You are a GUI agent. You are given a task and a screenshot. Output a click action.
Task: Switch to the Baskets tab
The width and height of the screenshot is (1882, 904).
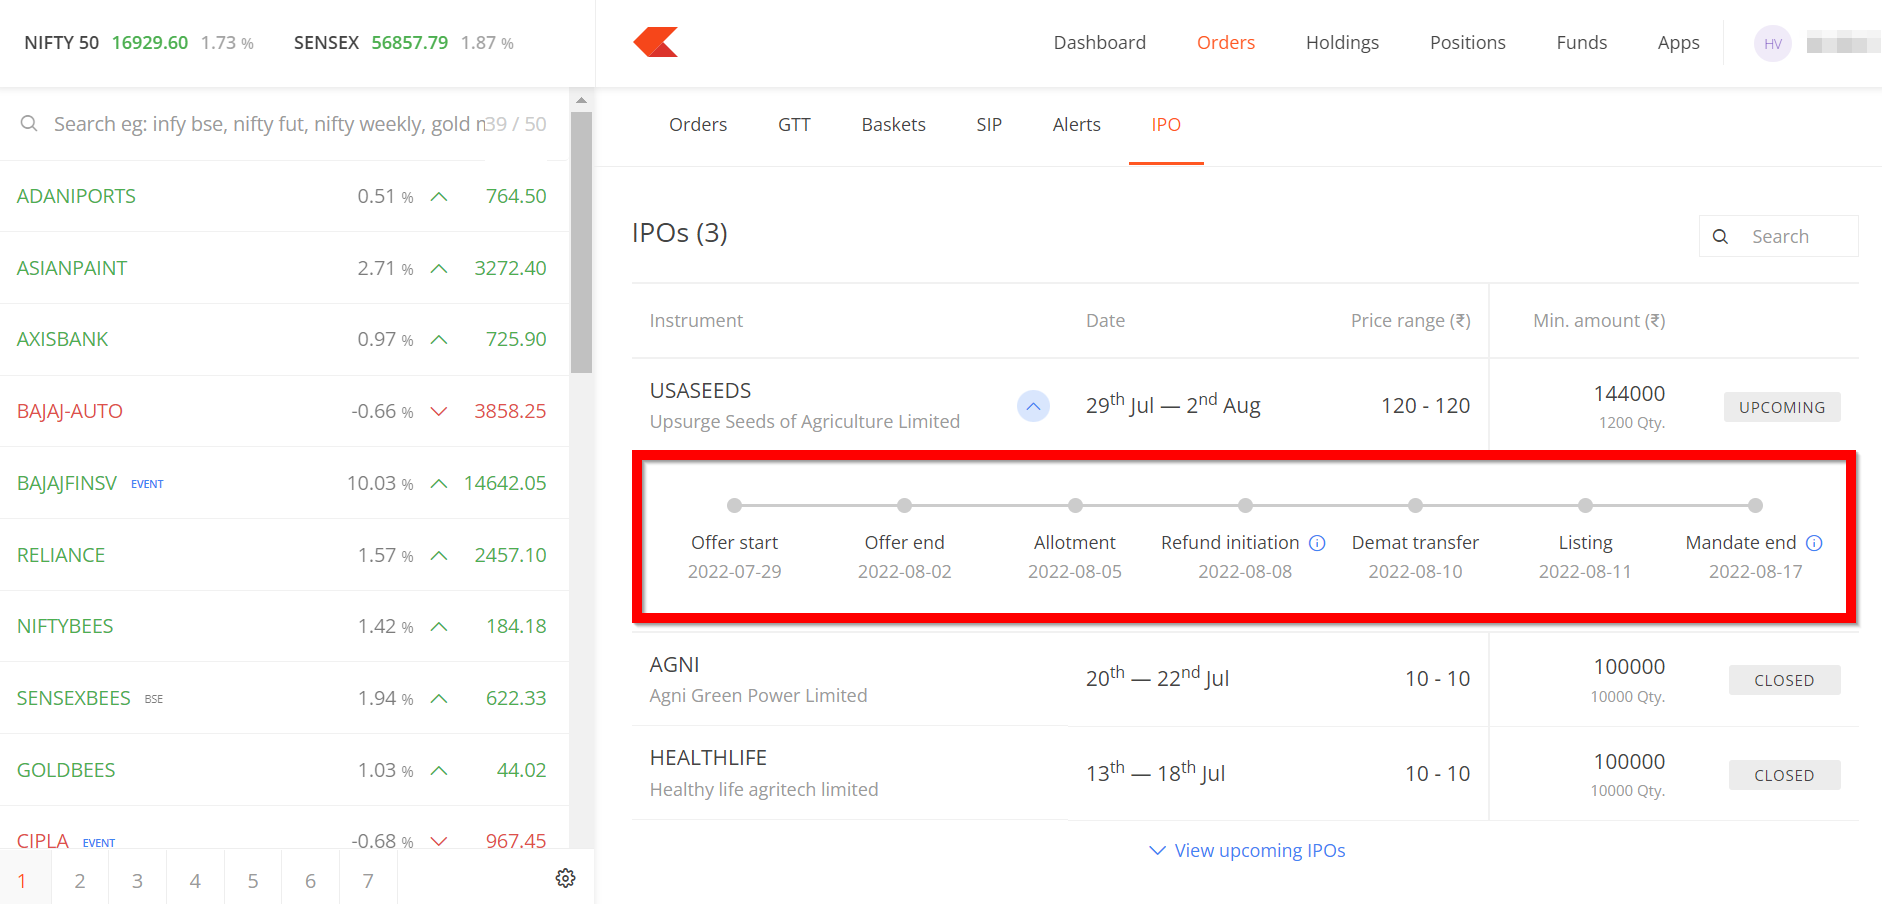894,125
